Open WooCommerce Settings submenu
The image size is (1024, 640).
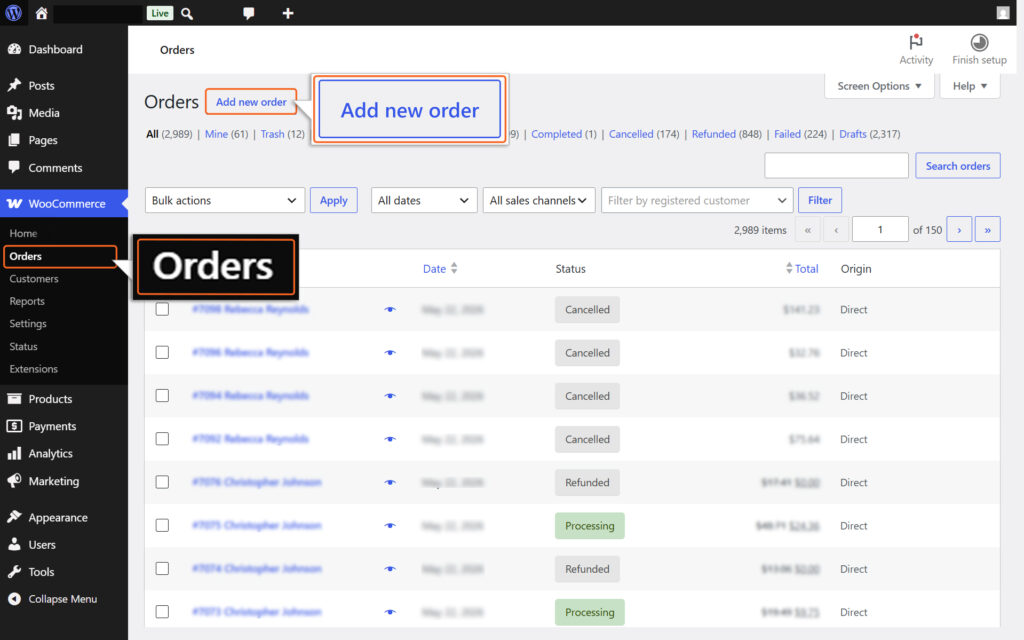[27, 324]
